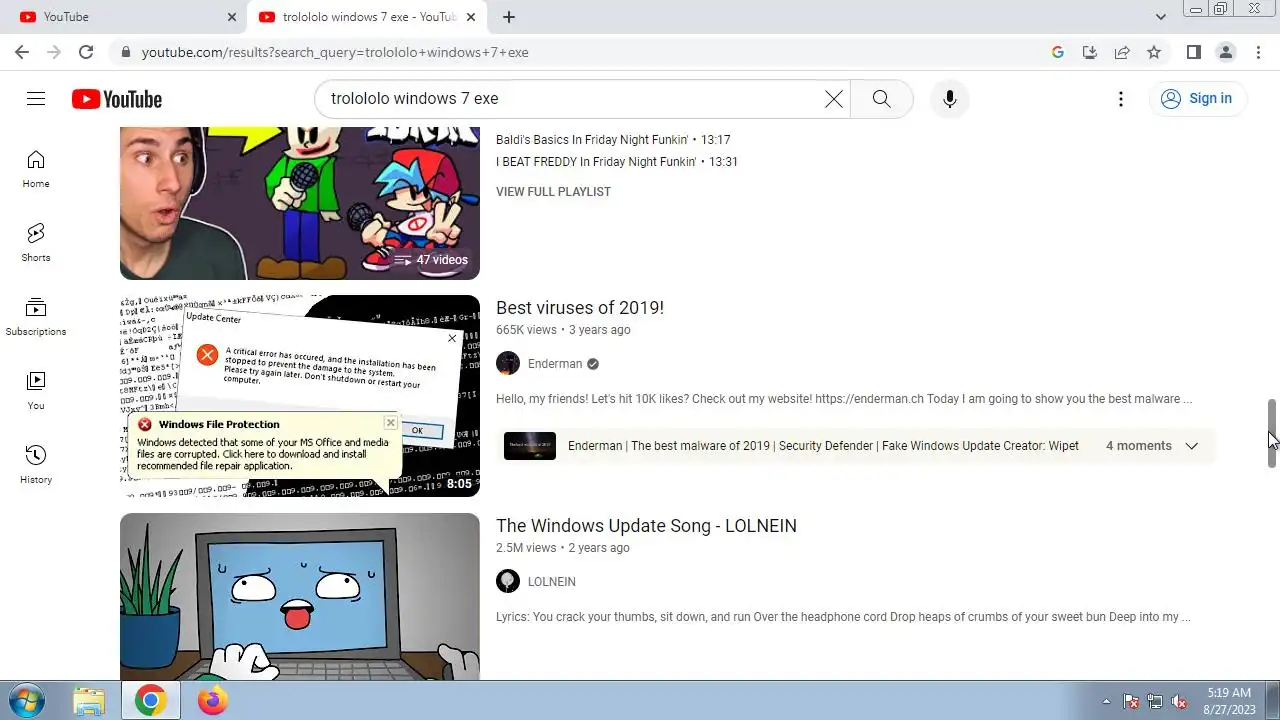Open the You section in sidebar
The height and width of the screenshot is (720, 1280).
36,391
